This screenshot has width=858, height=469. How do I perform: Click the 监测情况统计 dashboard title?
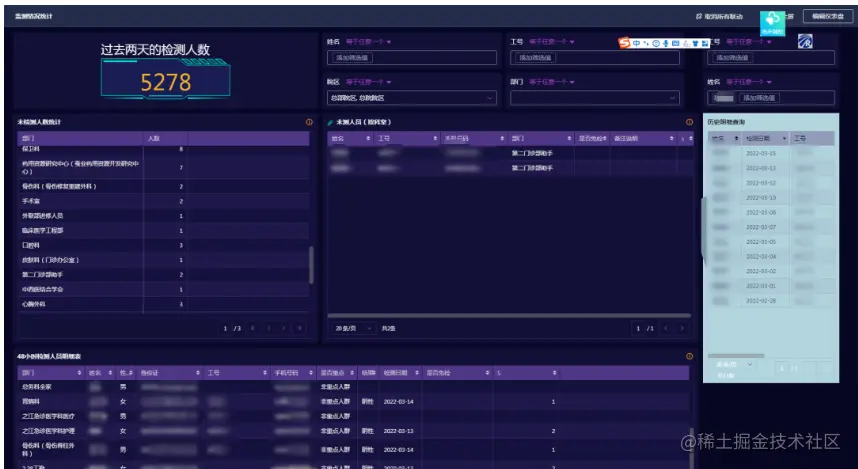(34, 16)
